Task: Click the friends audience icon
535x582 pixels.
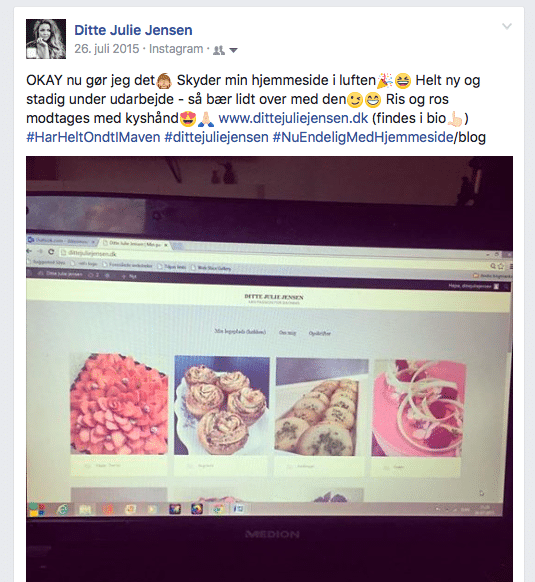Action: [219, 50]
